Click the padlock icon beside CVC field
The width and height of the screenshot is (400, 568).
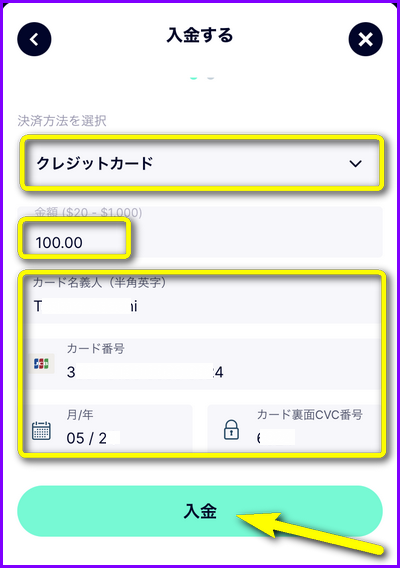[231, 430]
